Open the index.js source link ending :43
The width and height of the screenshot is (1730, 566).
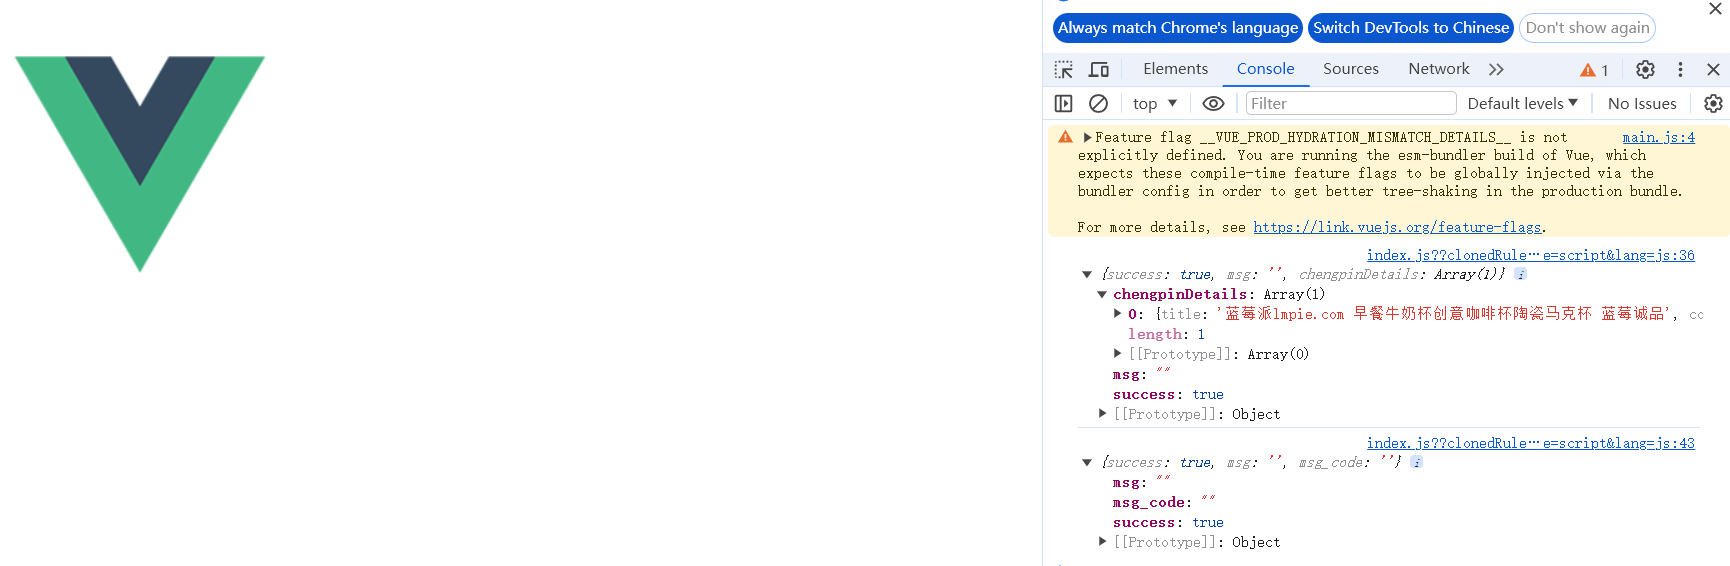(x=1530, y=444)
